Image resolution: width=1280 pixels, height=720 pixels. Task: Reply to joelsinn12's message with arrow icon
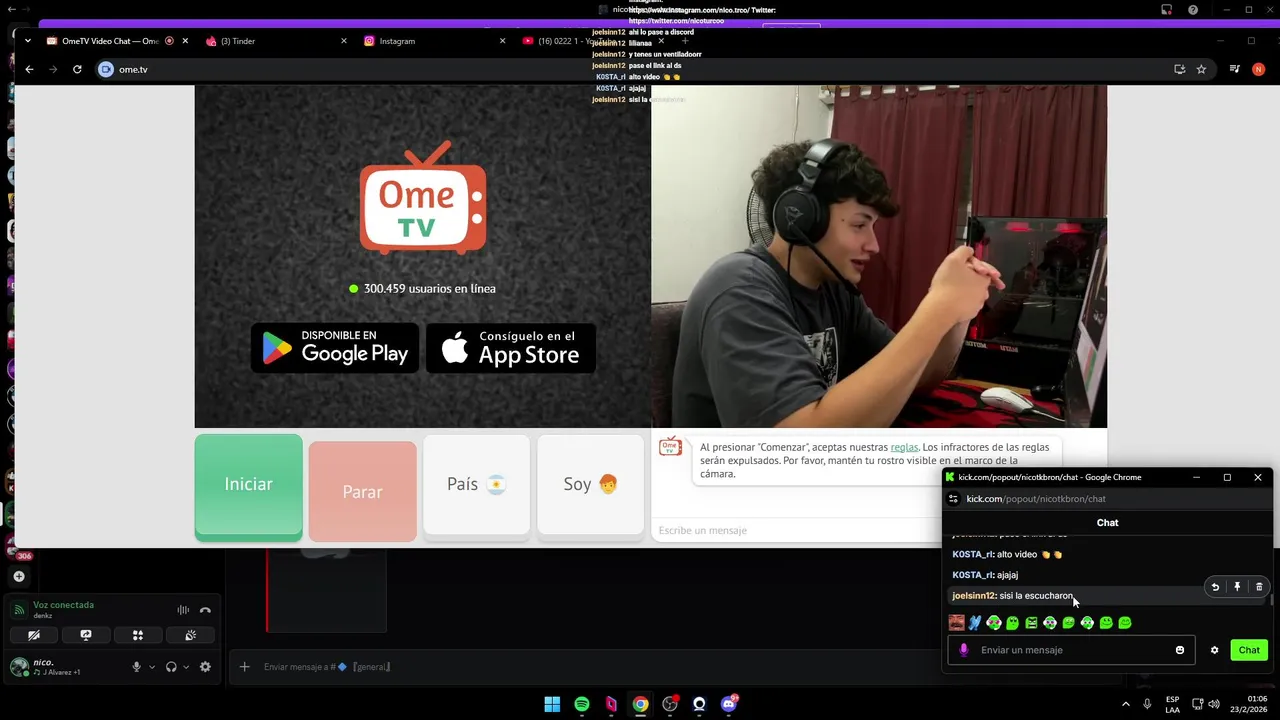pyautogui.click(x=1215, y=587)
